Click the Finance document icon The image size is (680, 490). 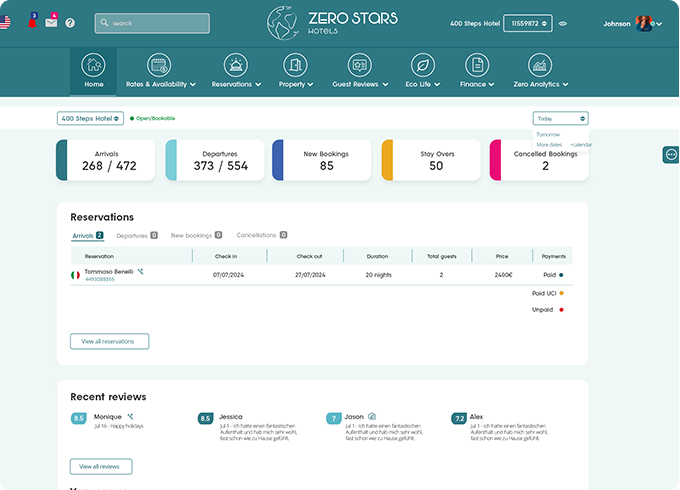click(x=477, y=66)
